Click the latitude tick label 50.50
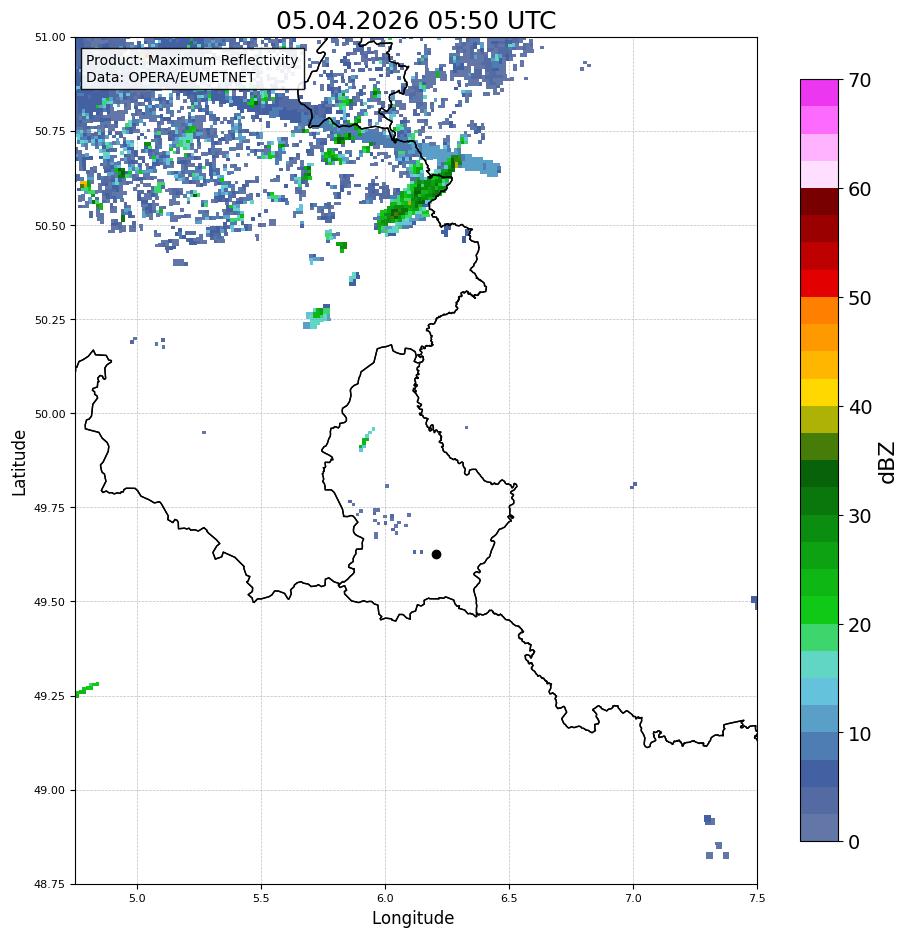Image resolution: width=908 pixels, height=937 pixels. coord(50,226)
